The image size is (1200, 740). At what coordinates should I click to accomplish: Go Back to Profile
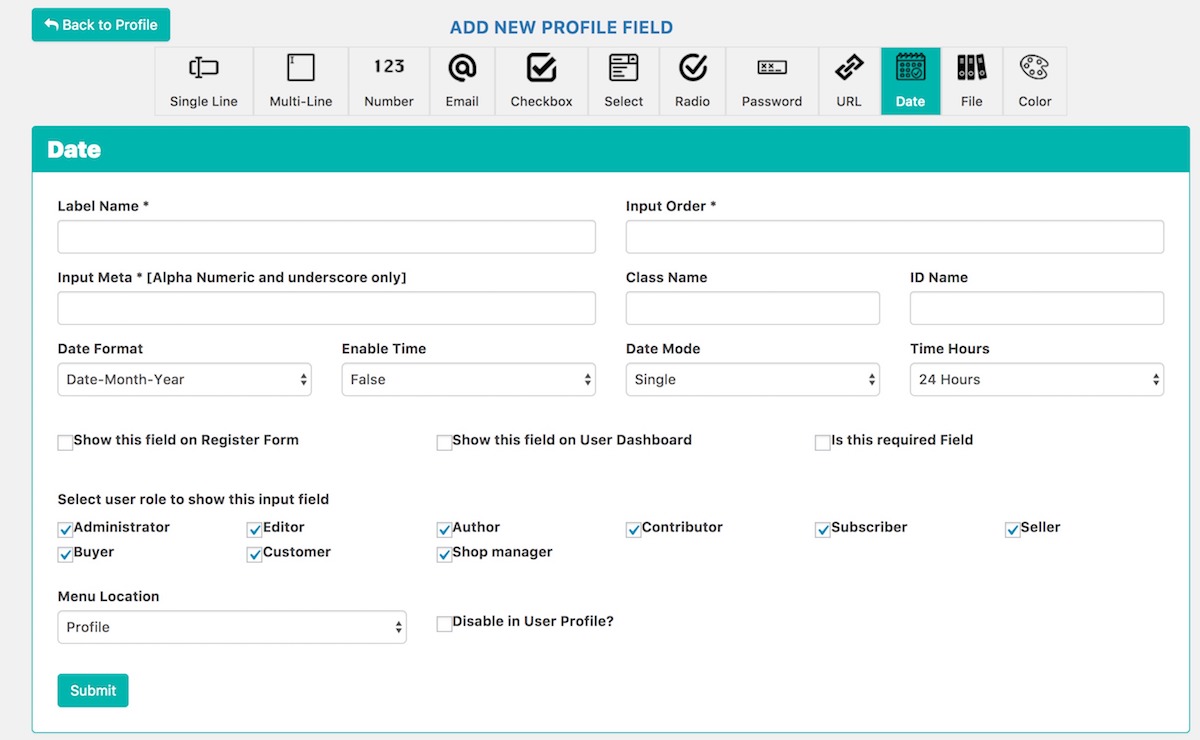click(101, 25)
